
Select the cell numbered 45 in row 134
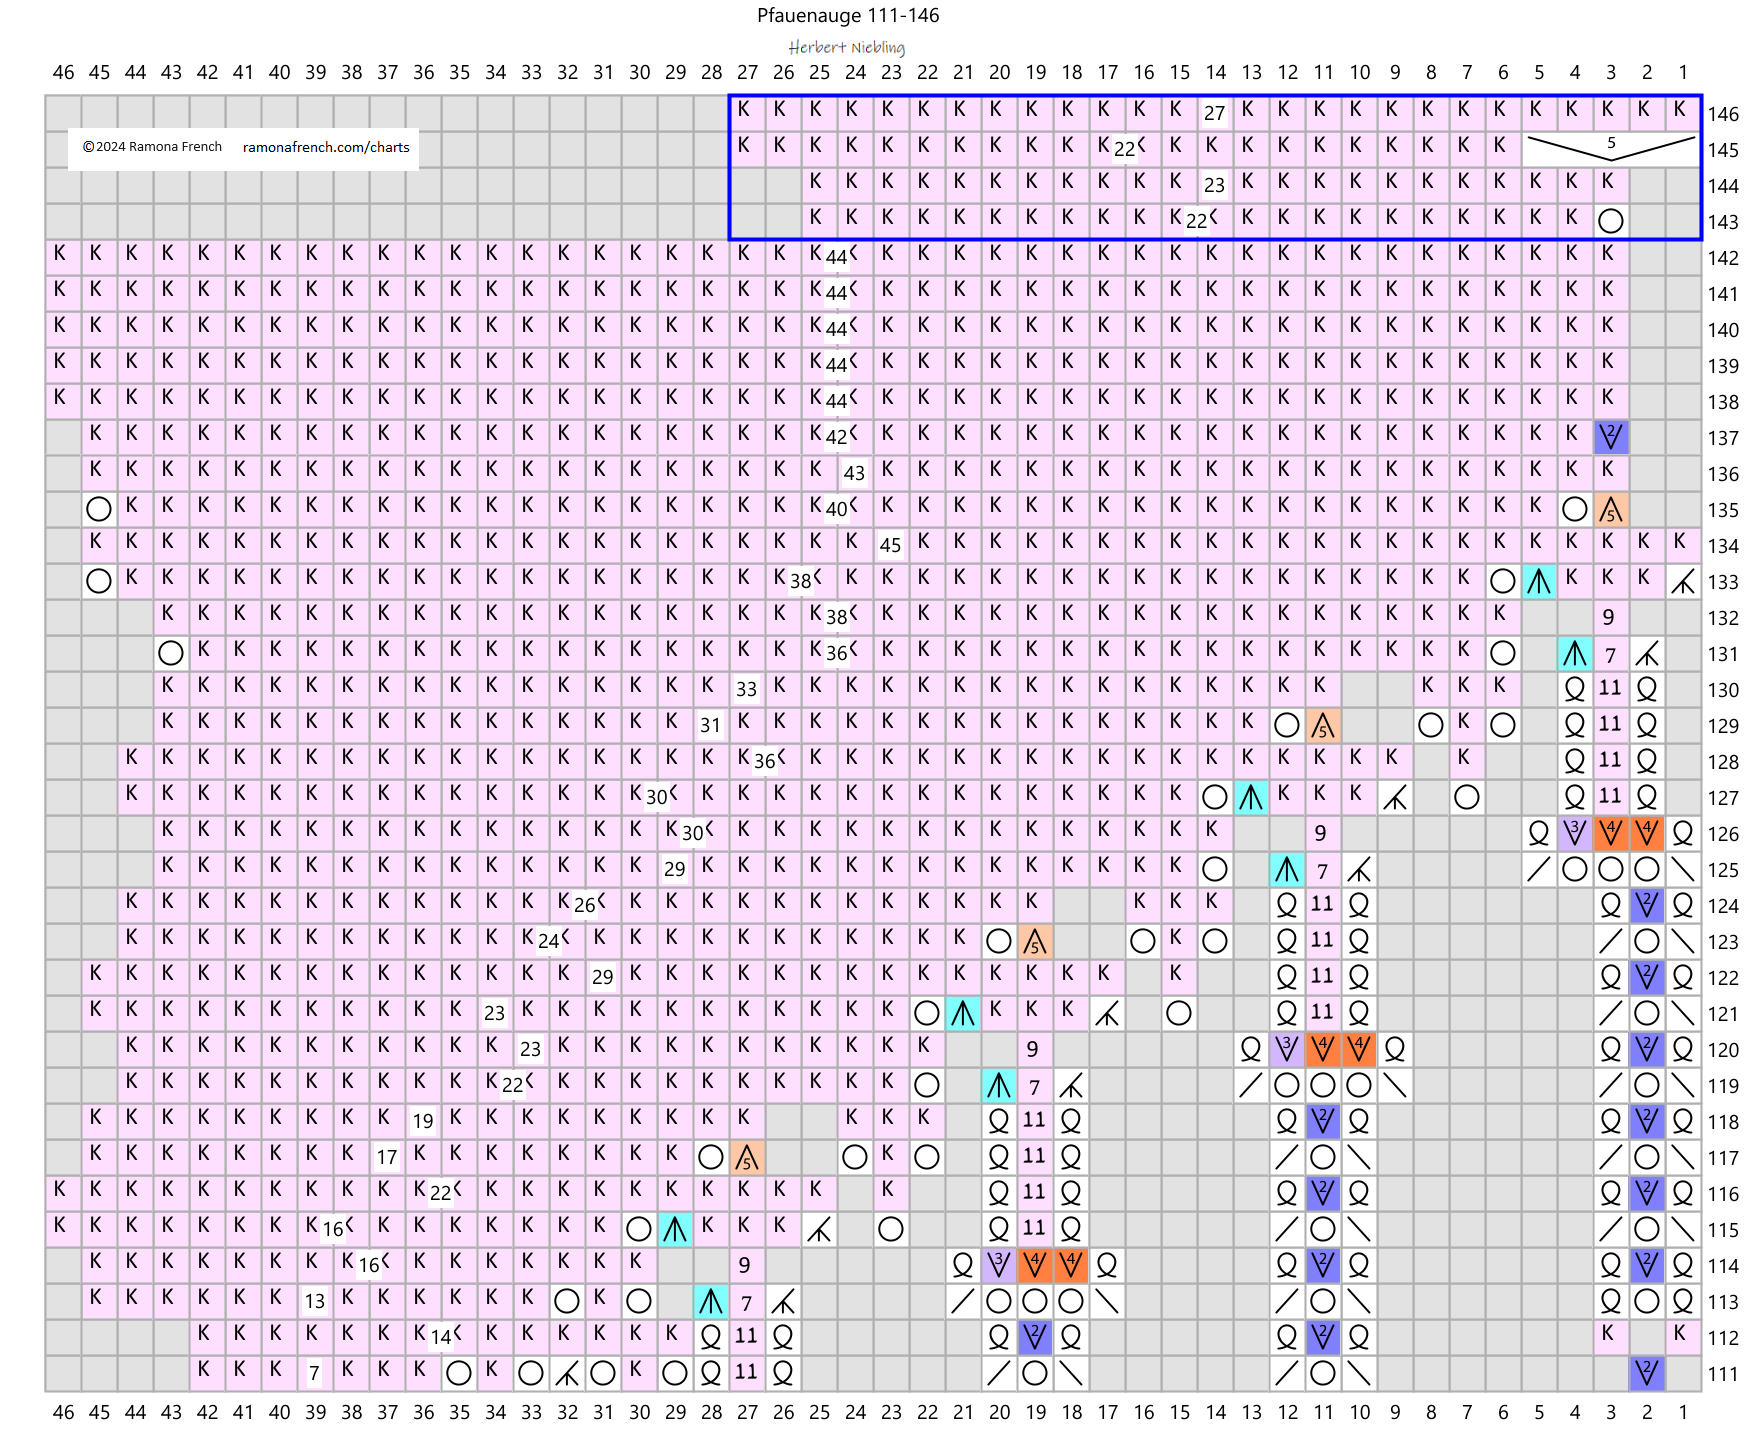pyautogui.click(x=890, y=545)
